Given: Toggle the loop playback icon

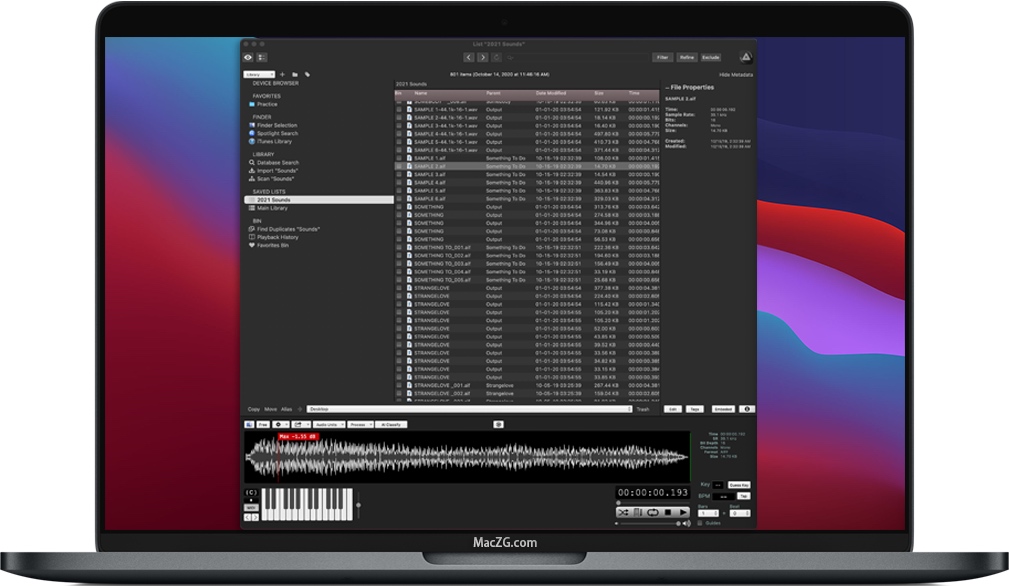Looking at the screenshot, I should coord(652,511).
